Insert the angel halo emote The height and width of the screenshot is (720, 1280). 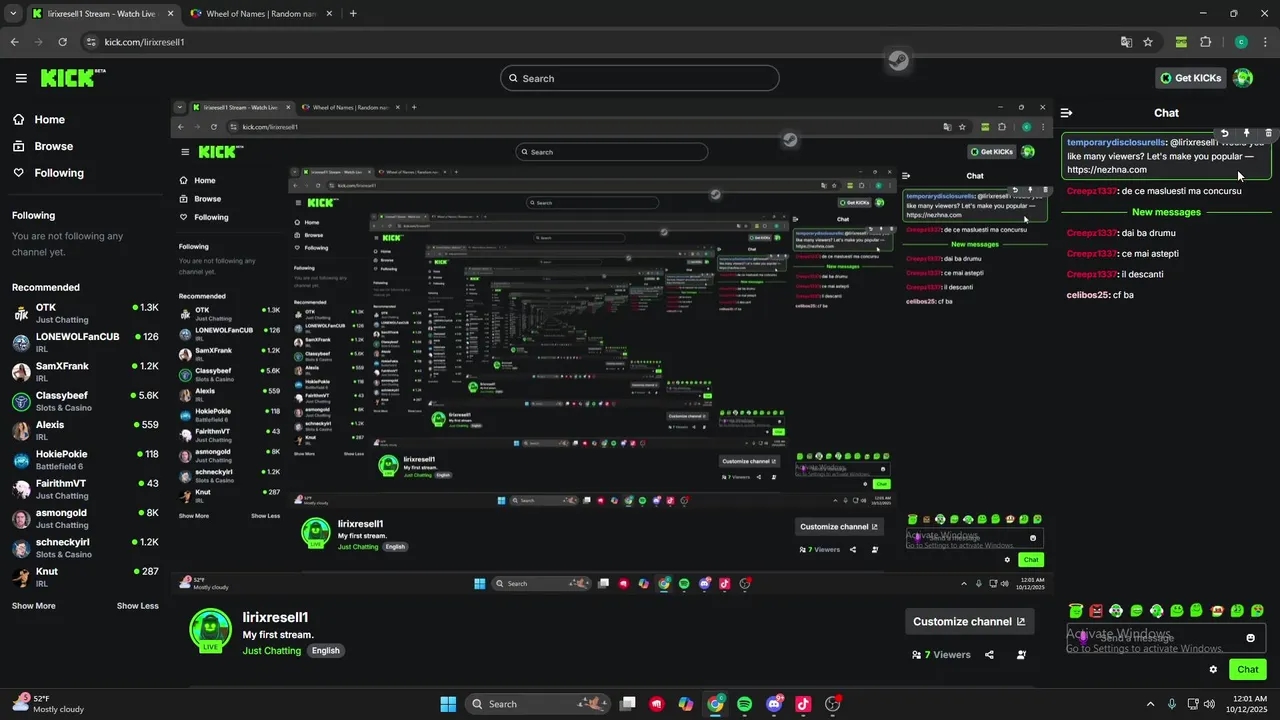click(1076, 611)
